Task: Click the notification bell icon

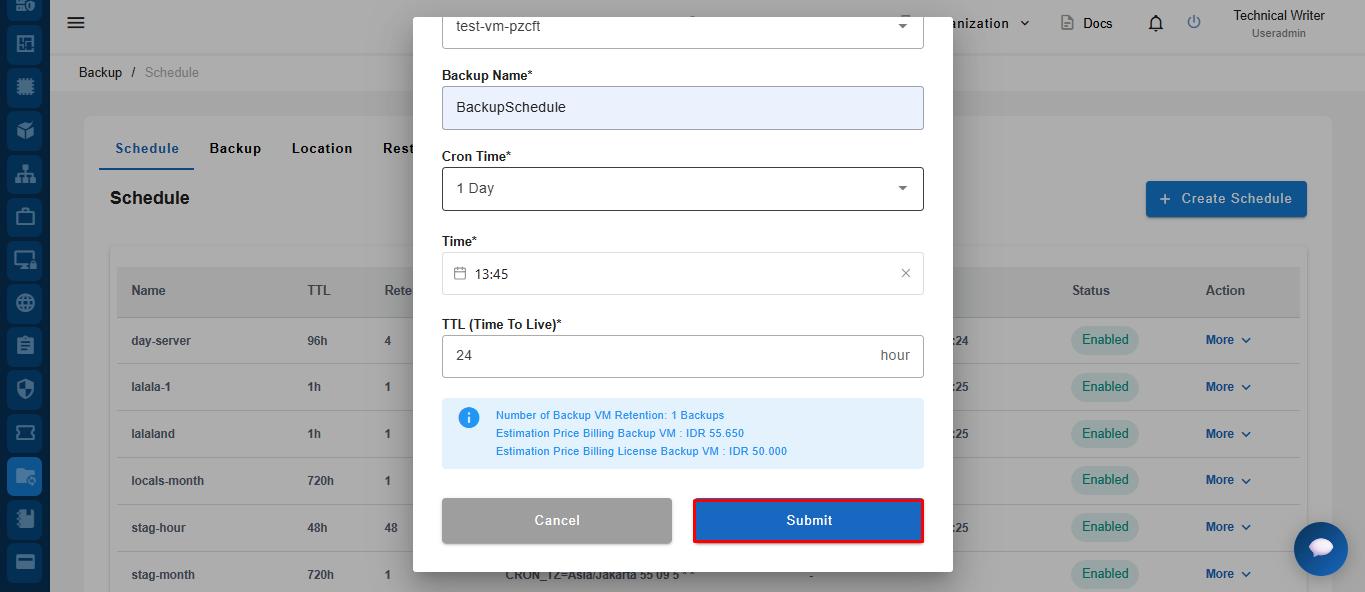Action: [1156, 23]
